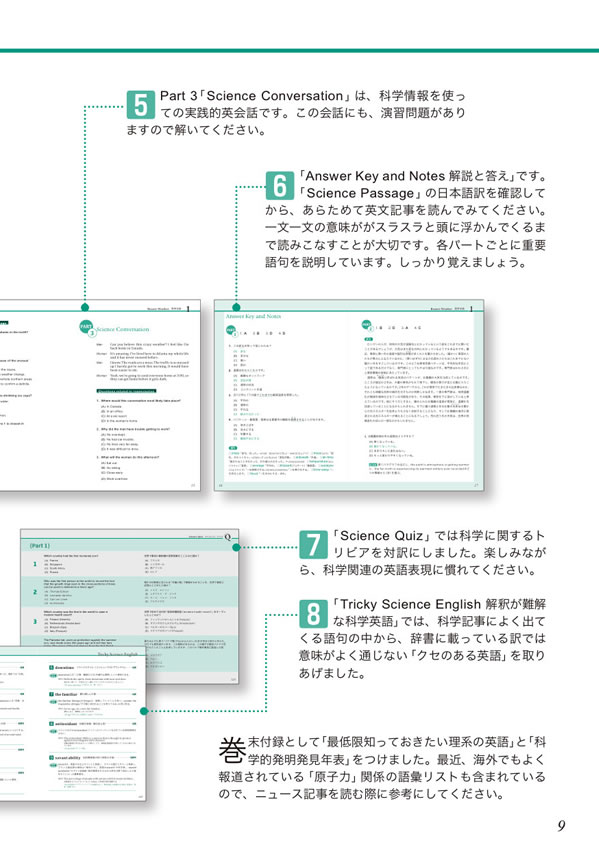Click the line '「Science Passage」の日本語訳を確認して'
The height and width of the screenshot is (850, 599).
click(422, 193)
